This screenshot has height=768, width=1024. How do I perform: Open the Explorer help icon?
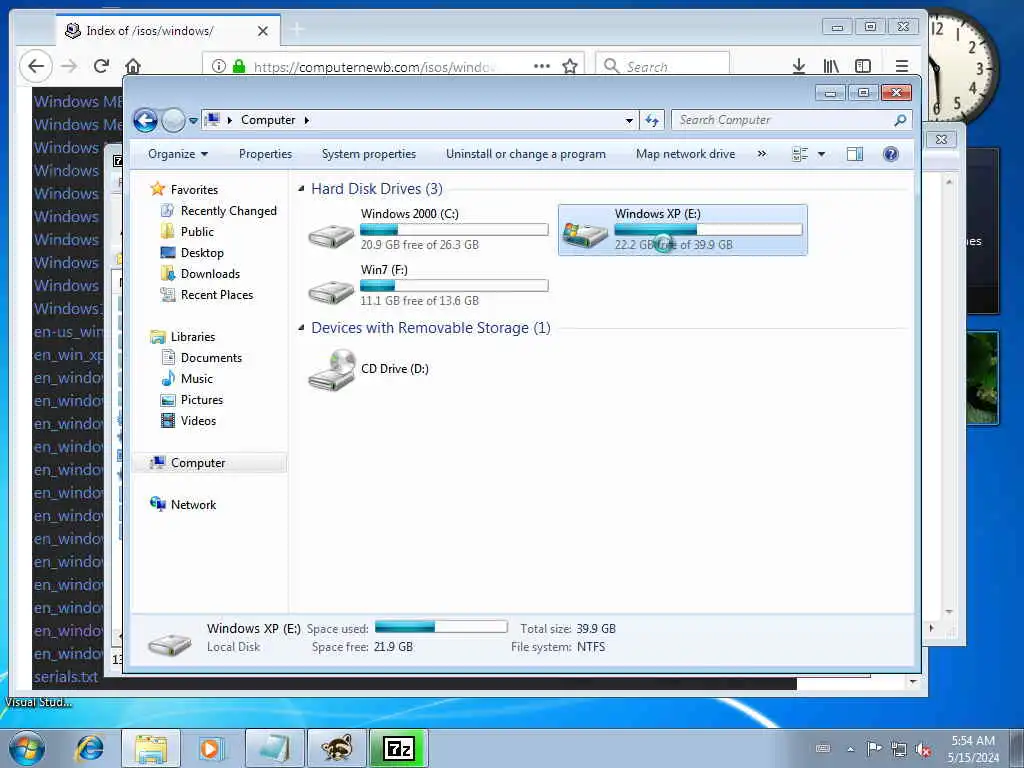pyautogui.click(x=891, y=154)
